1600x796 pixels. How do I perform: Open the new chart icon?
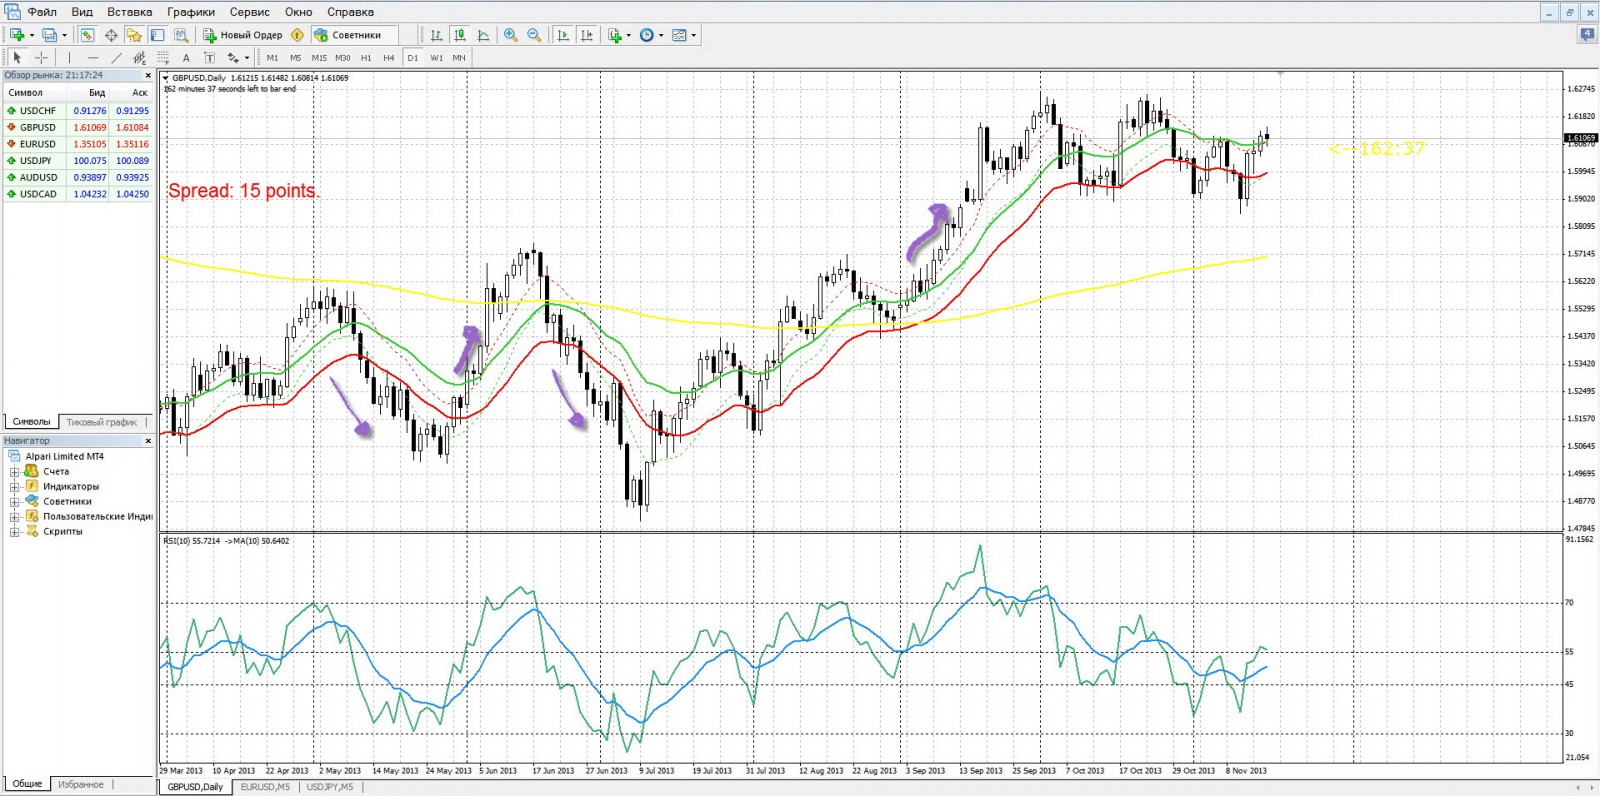(x=17, y=35)
